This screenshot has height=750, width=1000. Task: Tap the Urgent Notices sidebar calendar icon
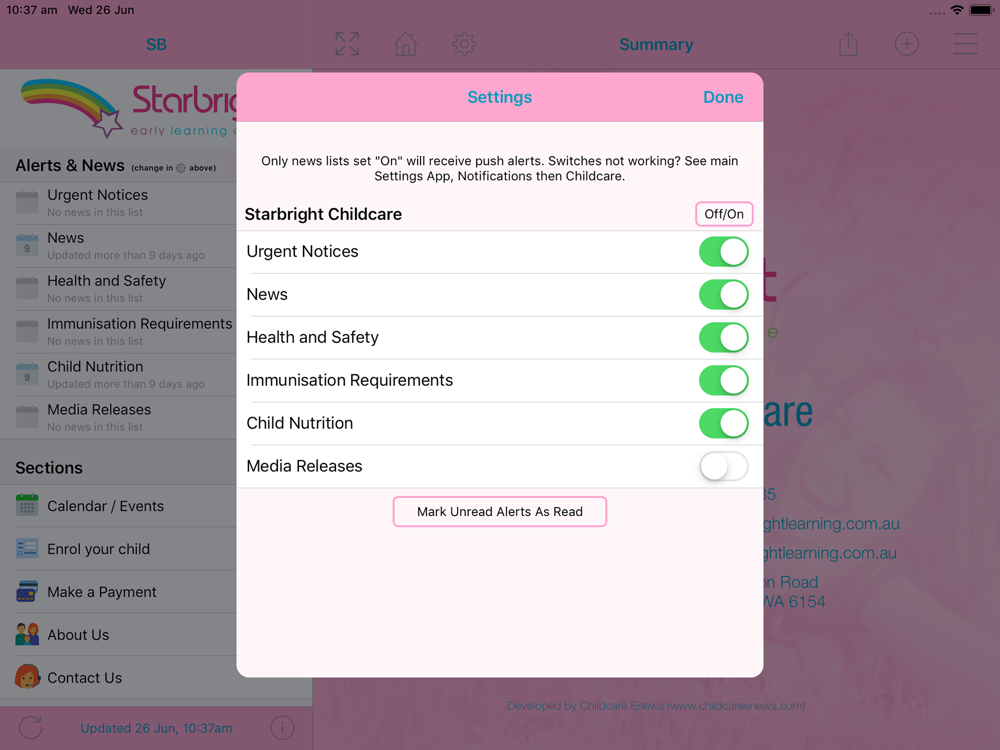click(27, 202)
